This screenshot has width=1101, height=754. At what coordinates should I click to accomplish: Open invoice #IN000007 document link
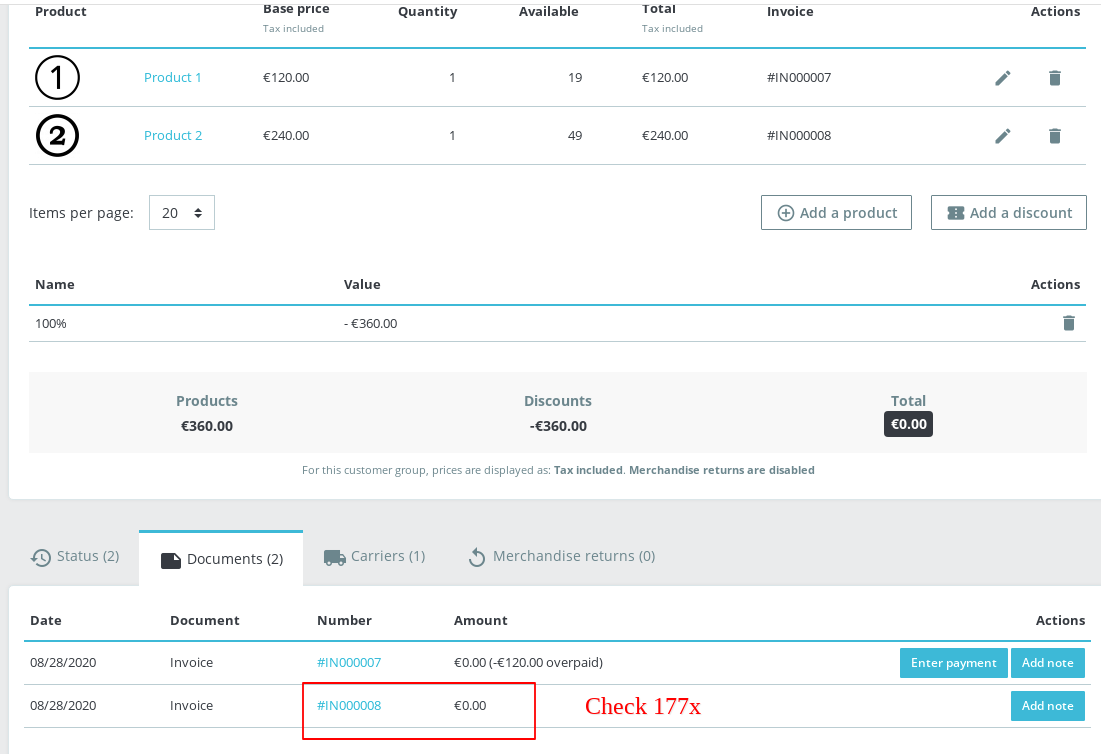pos(349,662)
